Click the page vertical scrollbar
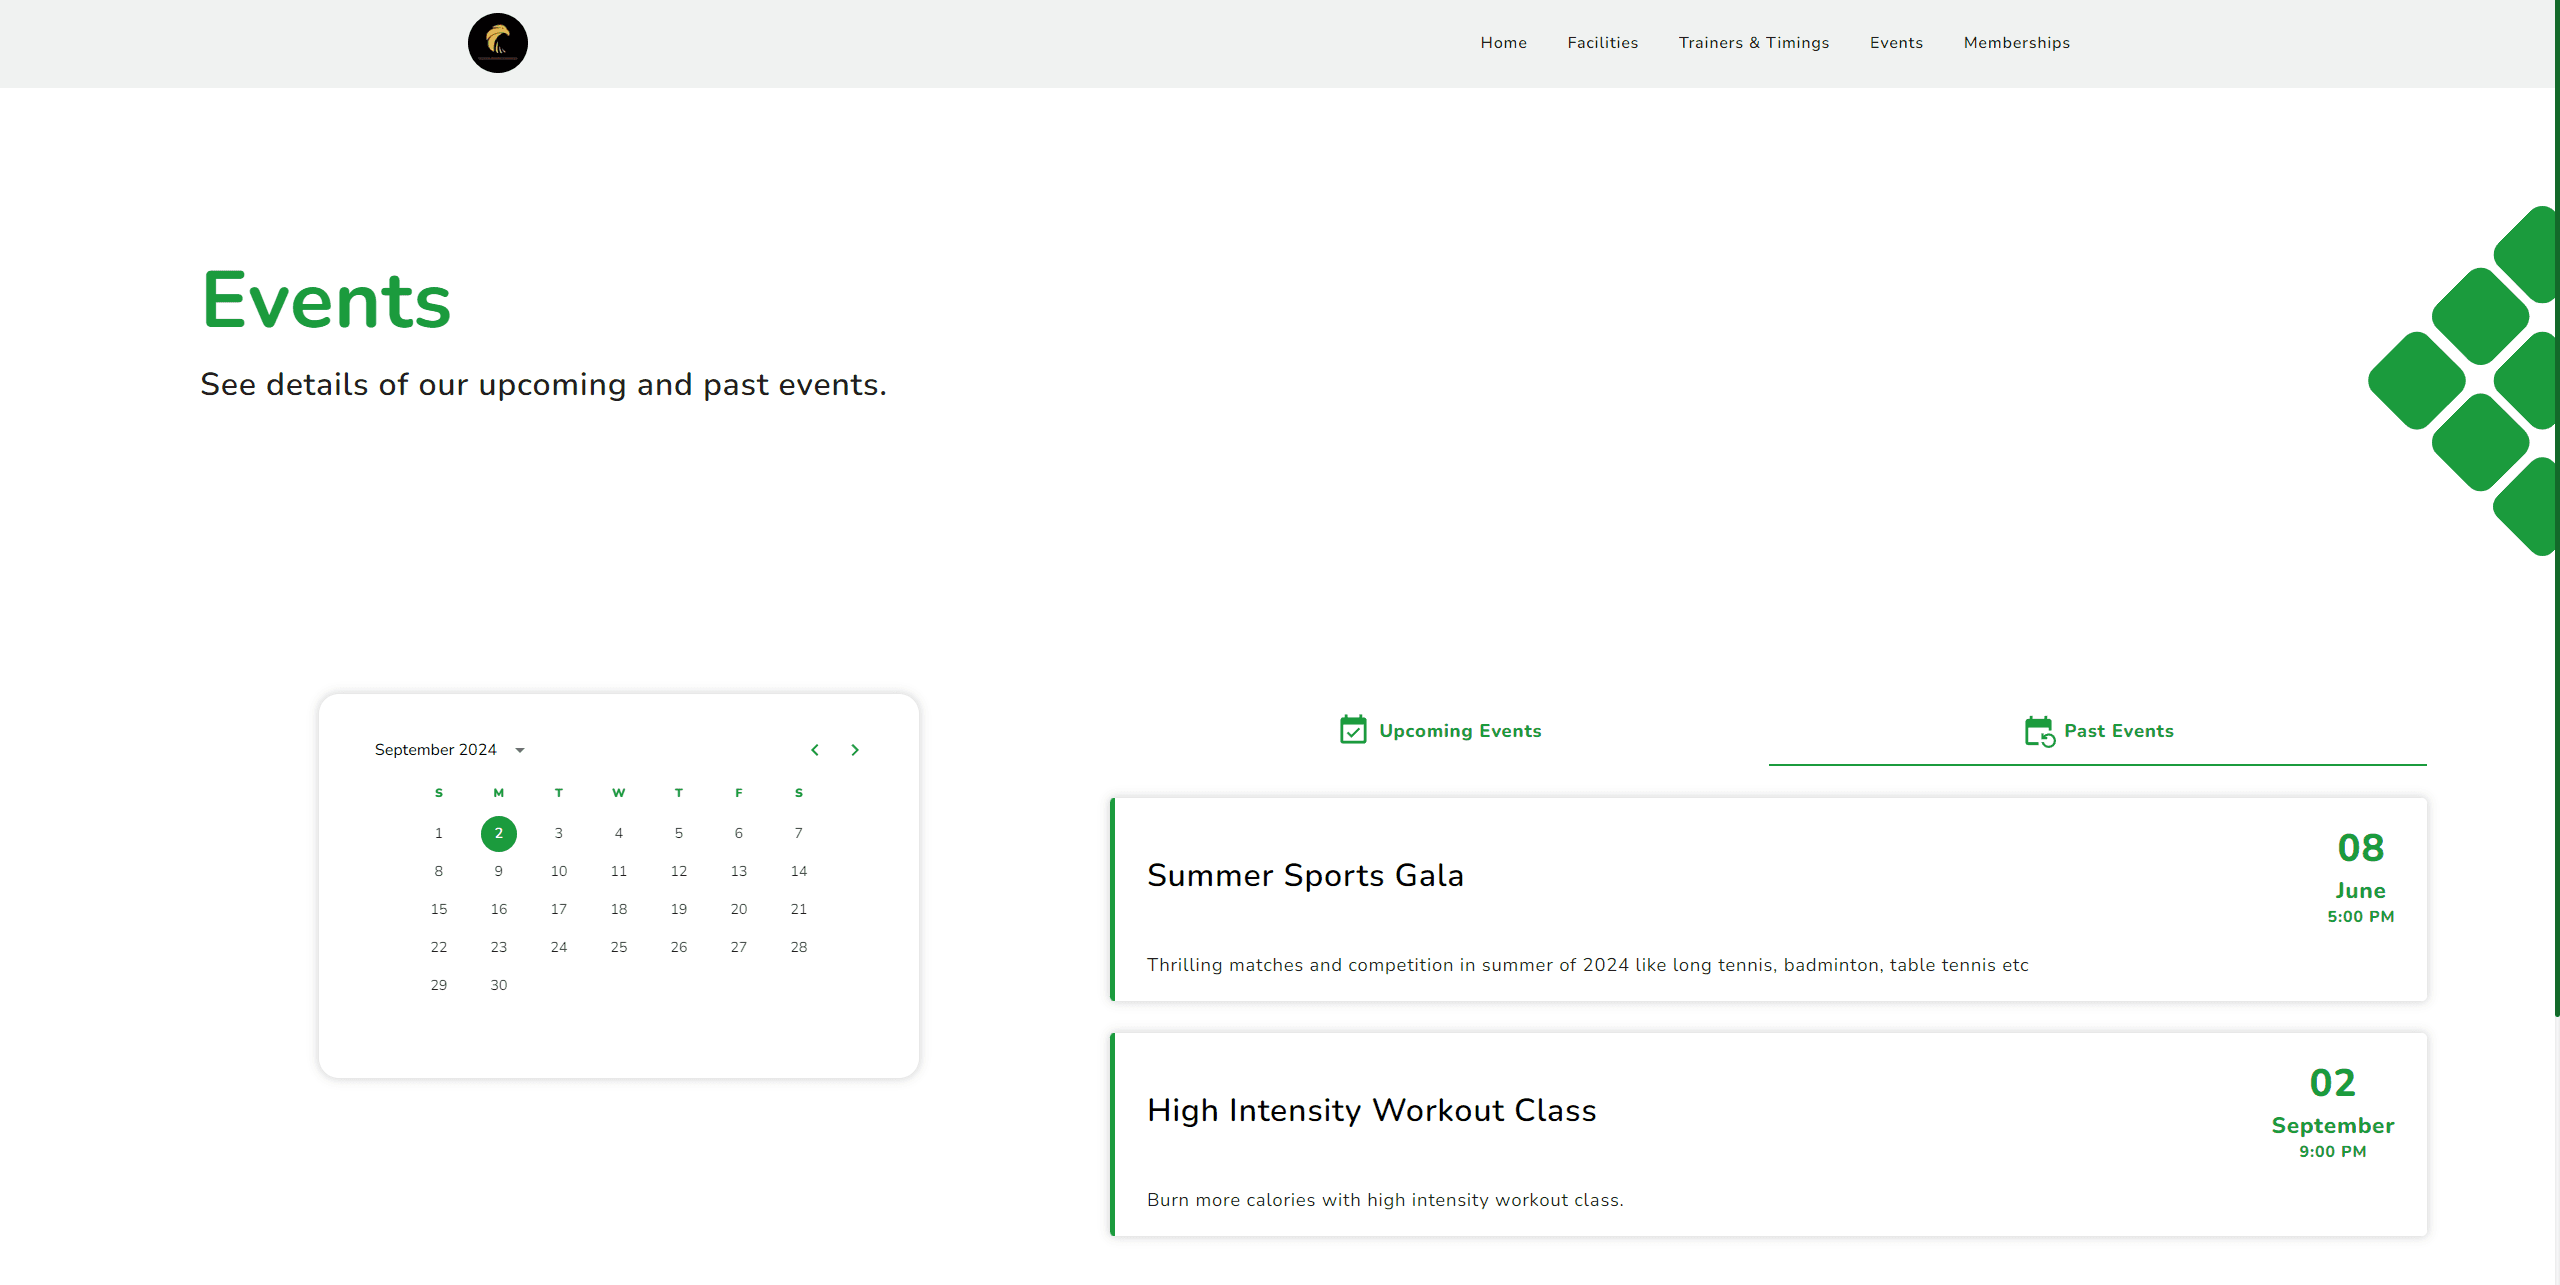 2557,508
